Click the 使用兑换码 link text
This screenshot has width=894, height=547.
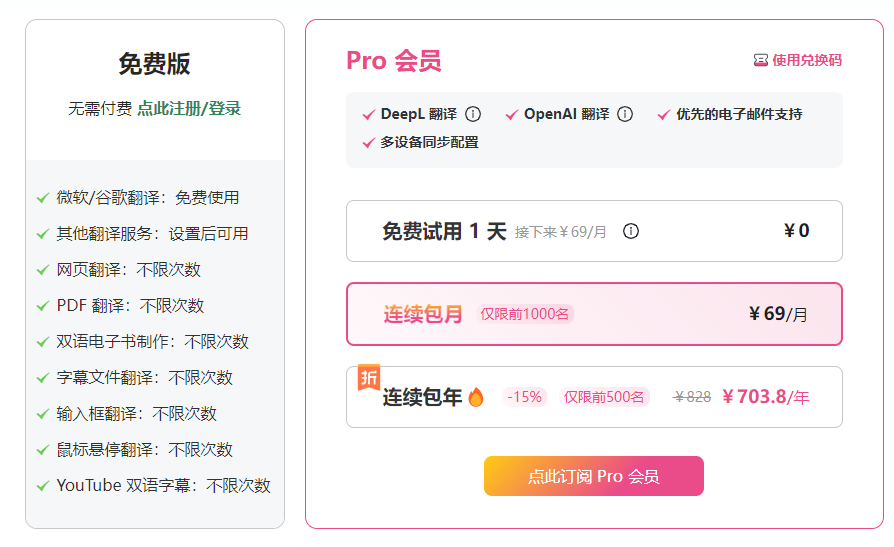tap(807, 60)
